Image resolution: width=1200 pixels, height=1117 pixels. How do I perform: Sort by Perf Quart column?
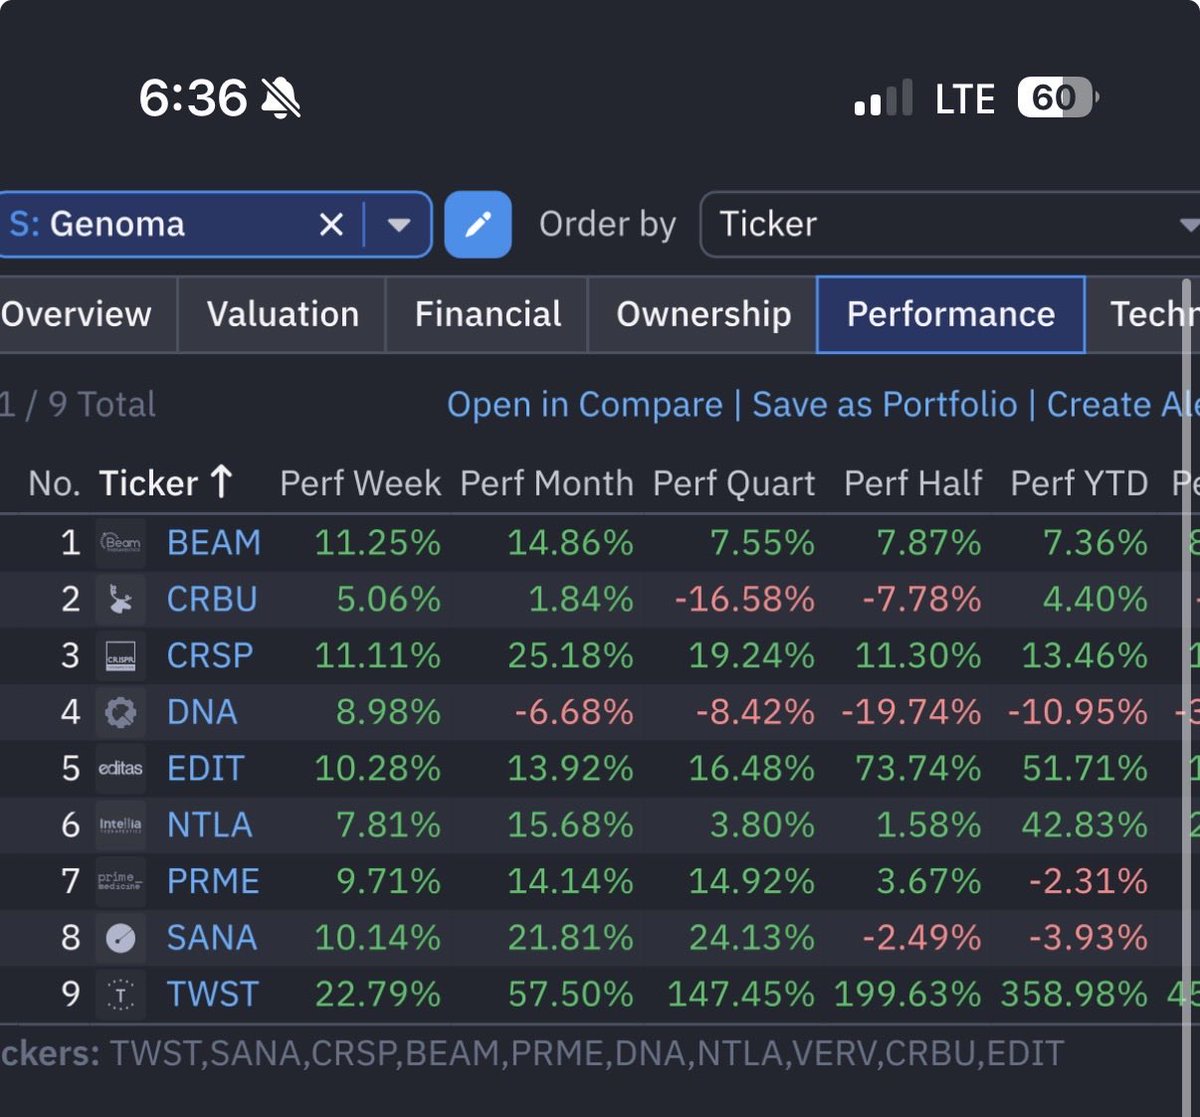[x=734, y=484]
